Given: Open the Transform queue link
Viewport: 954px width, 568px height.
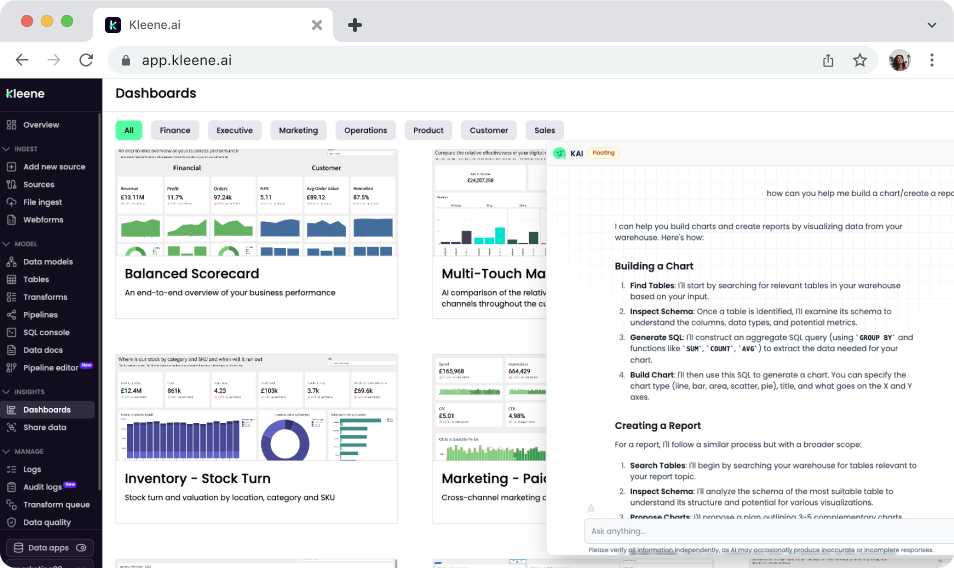Looking at the screenshot, I should 57,504.
